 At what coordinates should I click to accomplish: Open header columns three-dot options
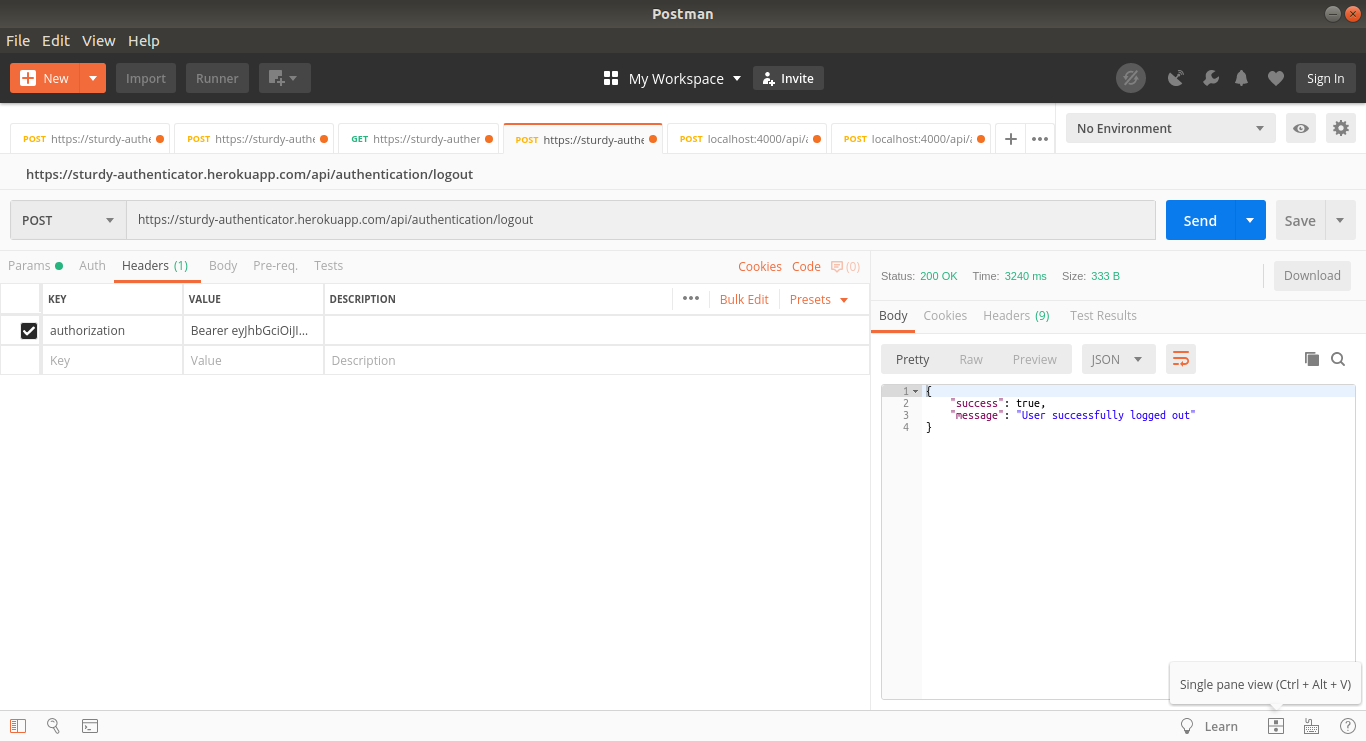tap(691, 298)
